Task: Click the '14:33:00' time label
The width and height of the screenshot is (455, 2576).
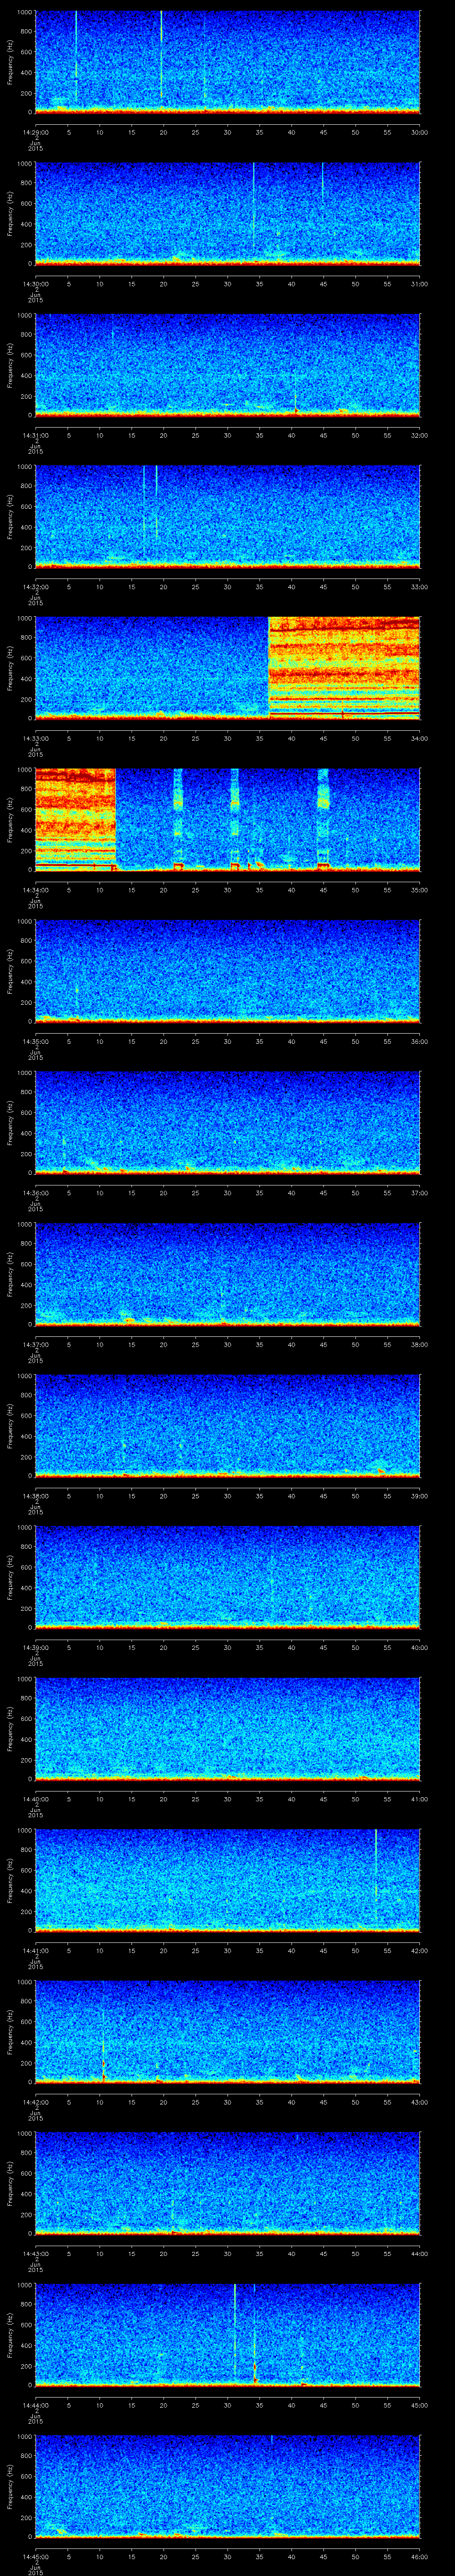Action: point(35,738)
